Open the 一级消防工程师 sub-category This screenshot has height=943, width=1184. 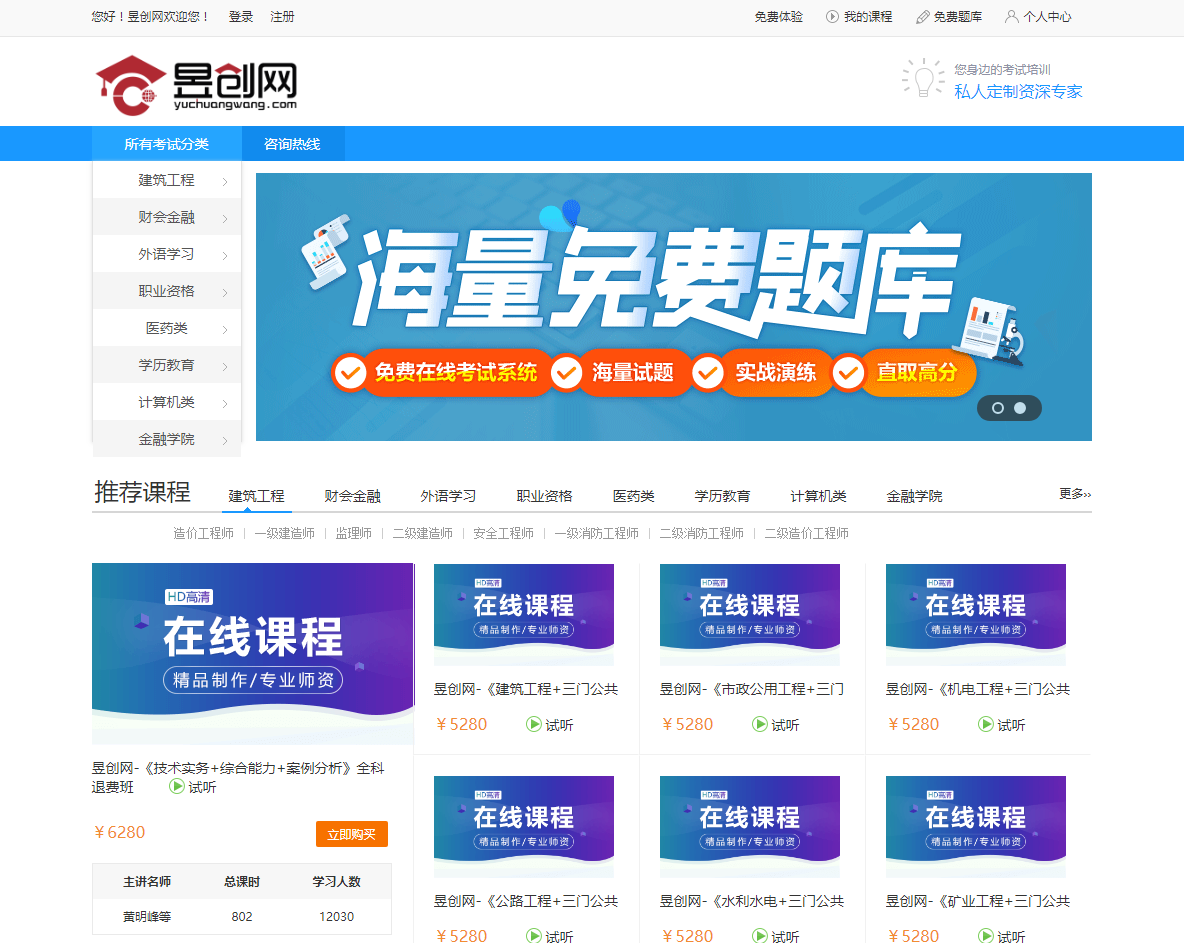pos(597,533)
